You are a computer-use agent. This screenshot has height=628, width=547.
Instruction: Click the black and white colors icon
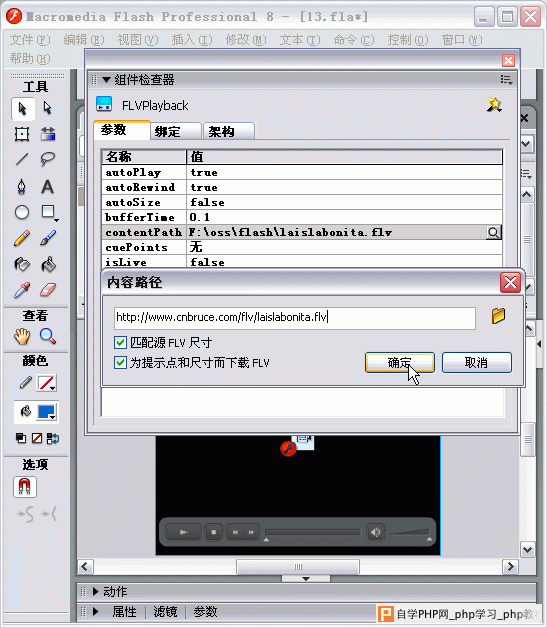21,438
